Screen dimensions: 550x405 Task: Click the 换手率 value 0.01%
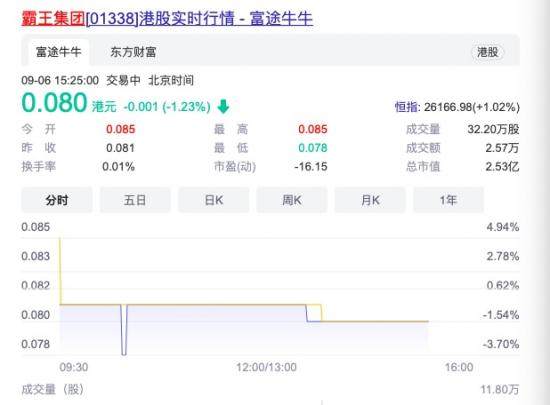119,166
